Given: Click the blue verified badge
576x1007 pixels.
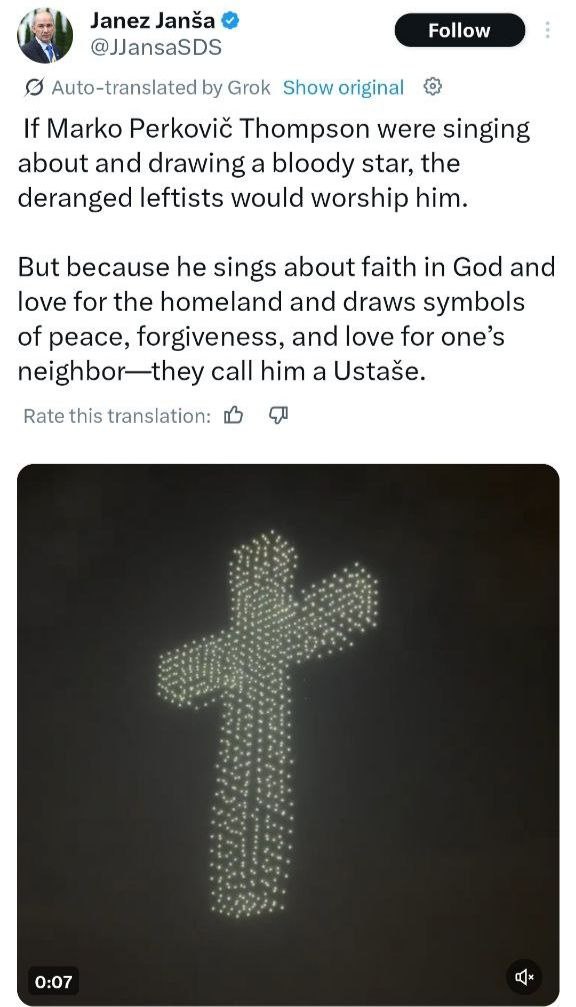Looking at the screenshot, I should (x=231, y=21).
